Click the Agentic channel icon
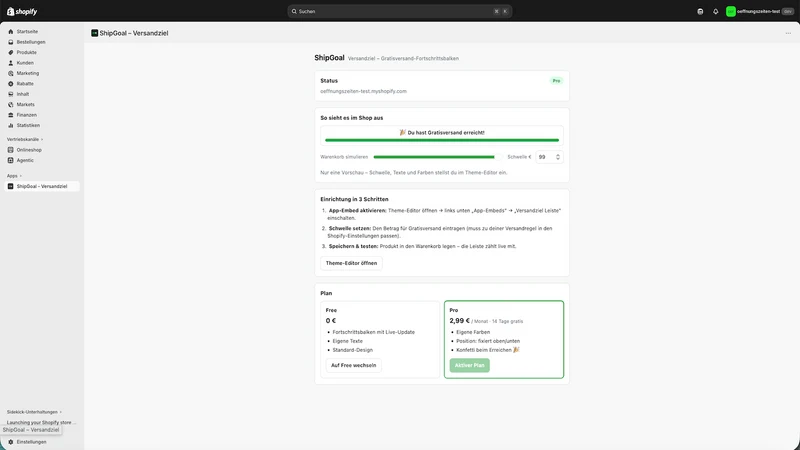The image size is (800, 450). [x=11, y=160]
